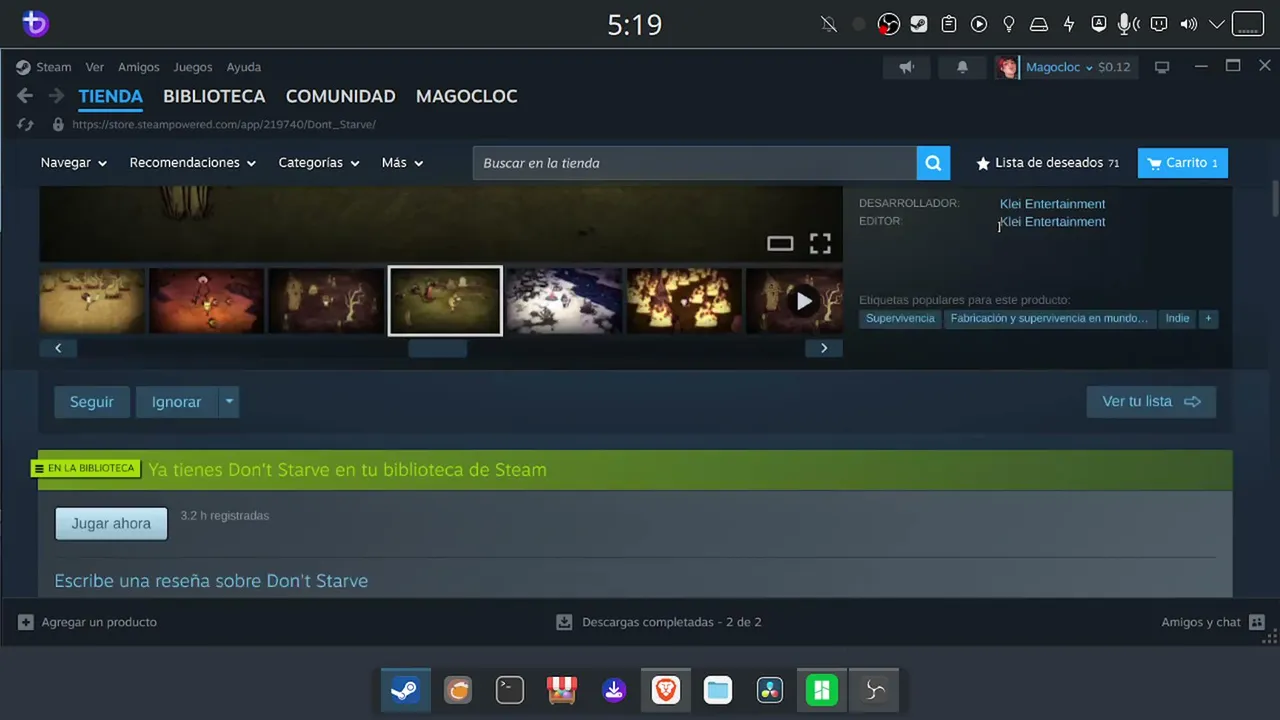Viewport: 1280px width, 720px height.
Task: Click the Magocloc profile avatar picture
Action: (1007, 67)
